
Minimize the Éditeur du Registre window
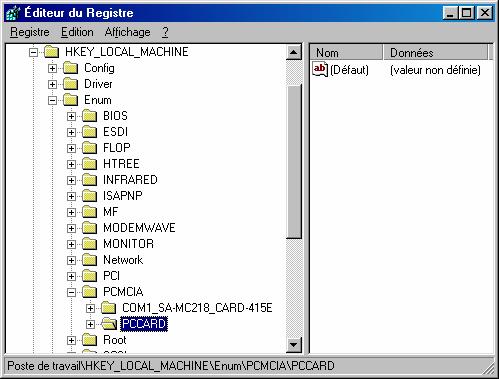pos(450,13)
